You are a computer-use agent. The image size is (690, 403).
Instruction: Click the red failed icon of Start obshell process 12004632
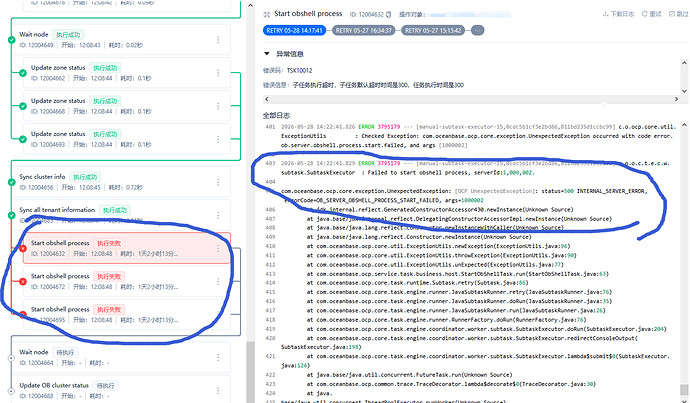[x=23, y=249]
